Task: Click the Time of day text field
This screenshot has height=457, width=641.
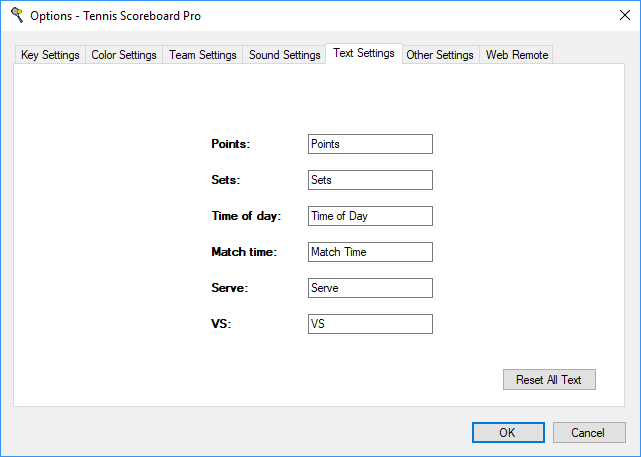Action: point(370,216)
